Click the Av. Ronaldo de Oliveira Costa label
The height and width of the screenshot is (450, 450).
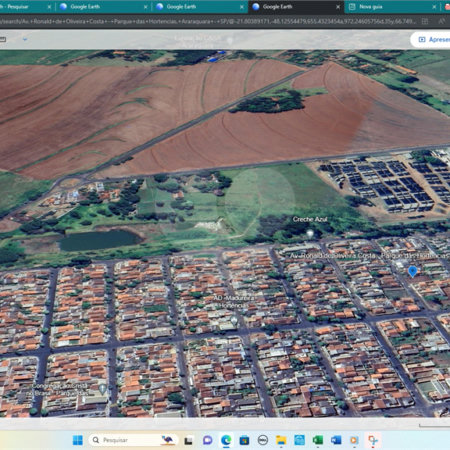(x=333, y=256)
